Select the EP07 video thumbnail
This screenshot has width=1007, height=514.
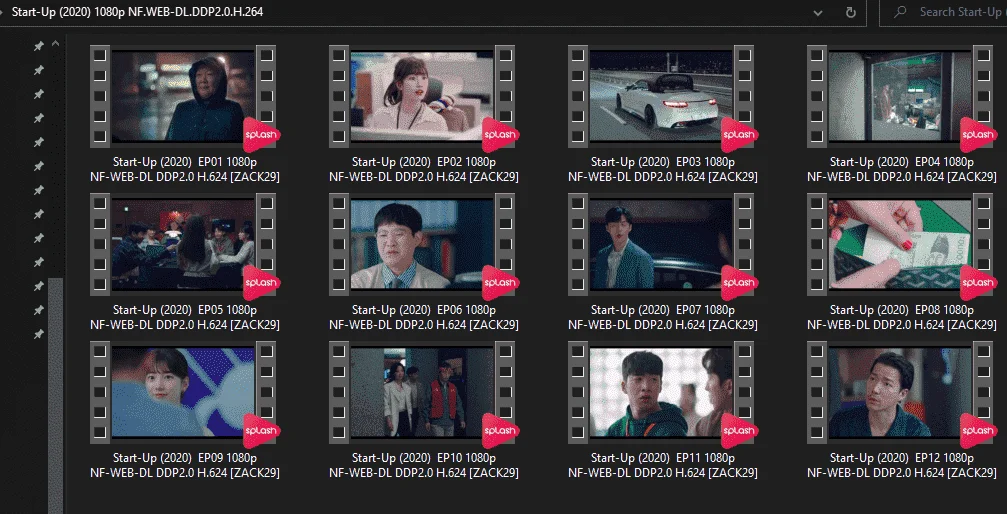[x=661, y=244]
